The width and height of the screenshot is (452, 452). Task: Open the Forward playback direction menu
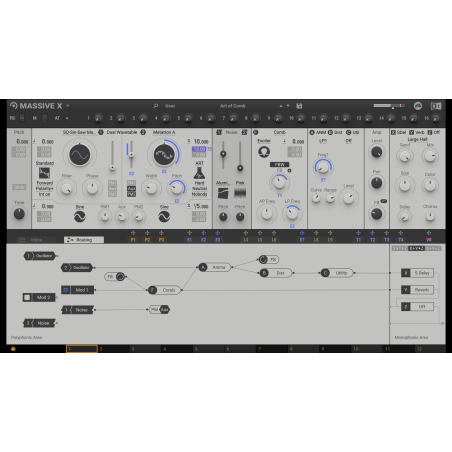click(x=45, y=183)
